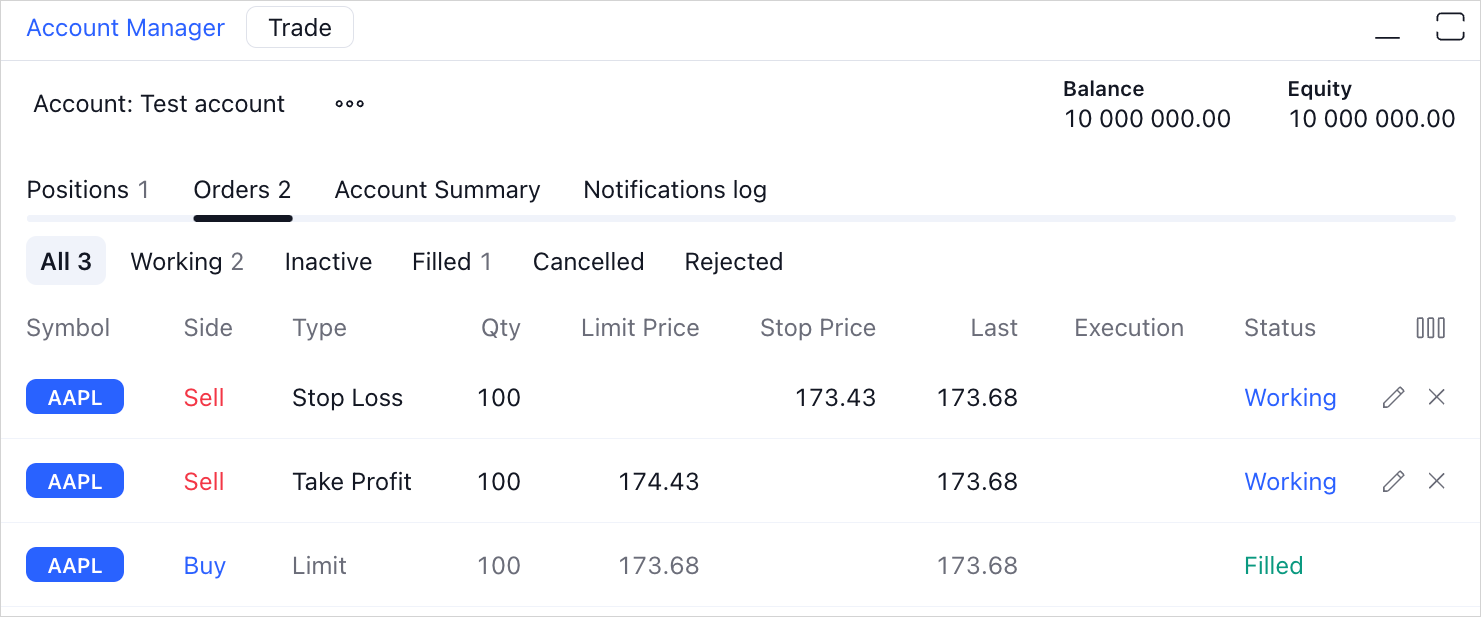Sort orders by Symbol column header
Viewport: 1481px width, 617px height.
pyautogui.click(x=68, y=328)
